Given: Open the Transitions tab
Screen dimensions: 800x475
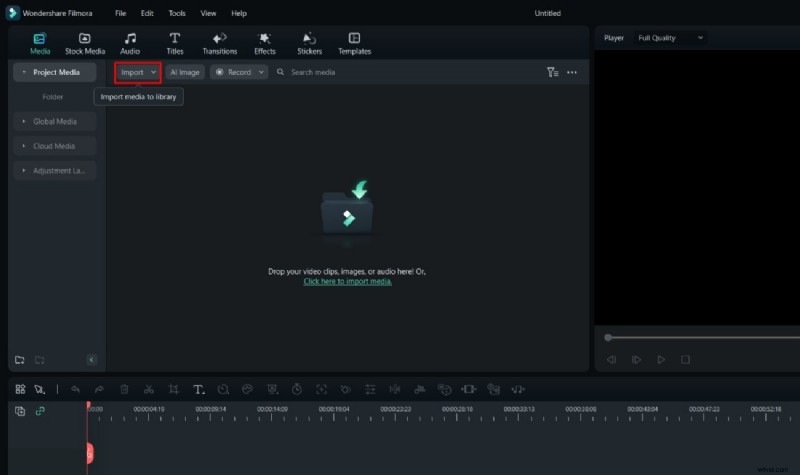Looking at the screenshot, I should 219,44.
